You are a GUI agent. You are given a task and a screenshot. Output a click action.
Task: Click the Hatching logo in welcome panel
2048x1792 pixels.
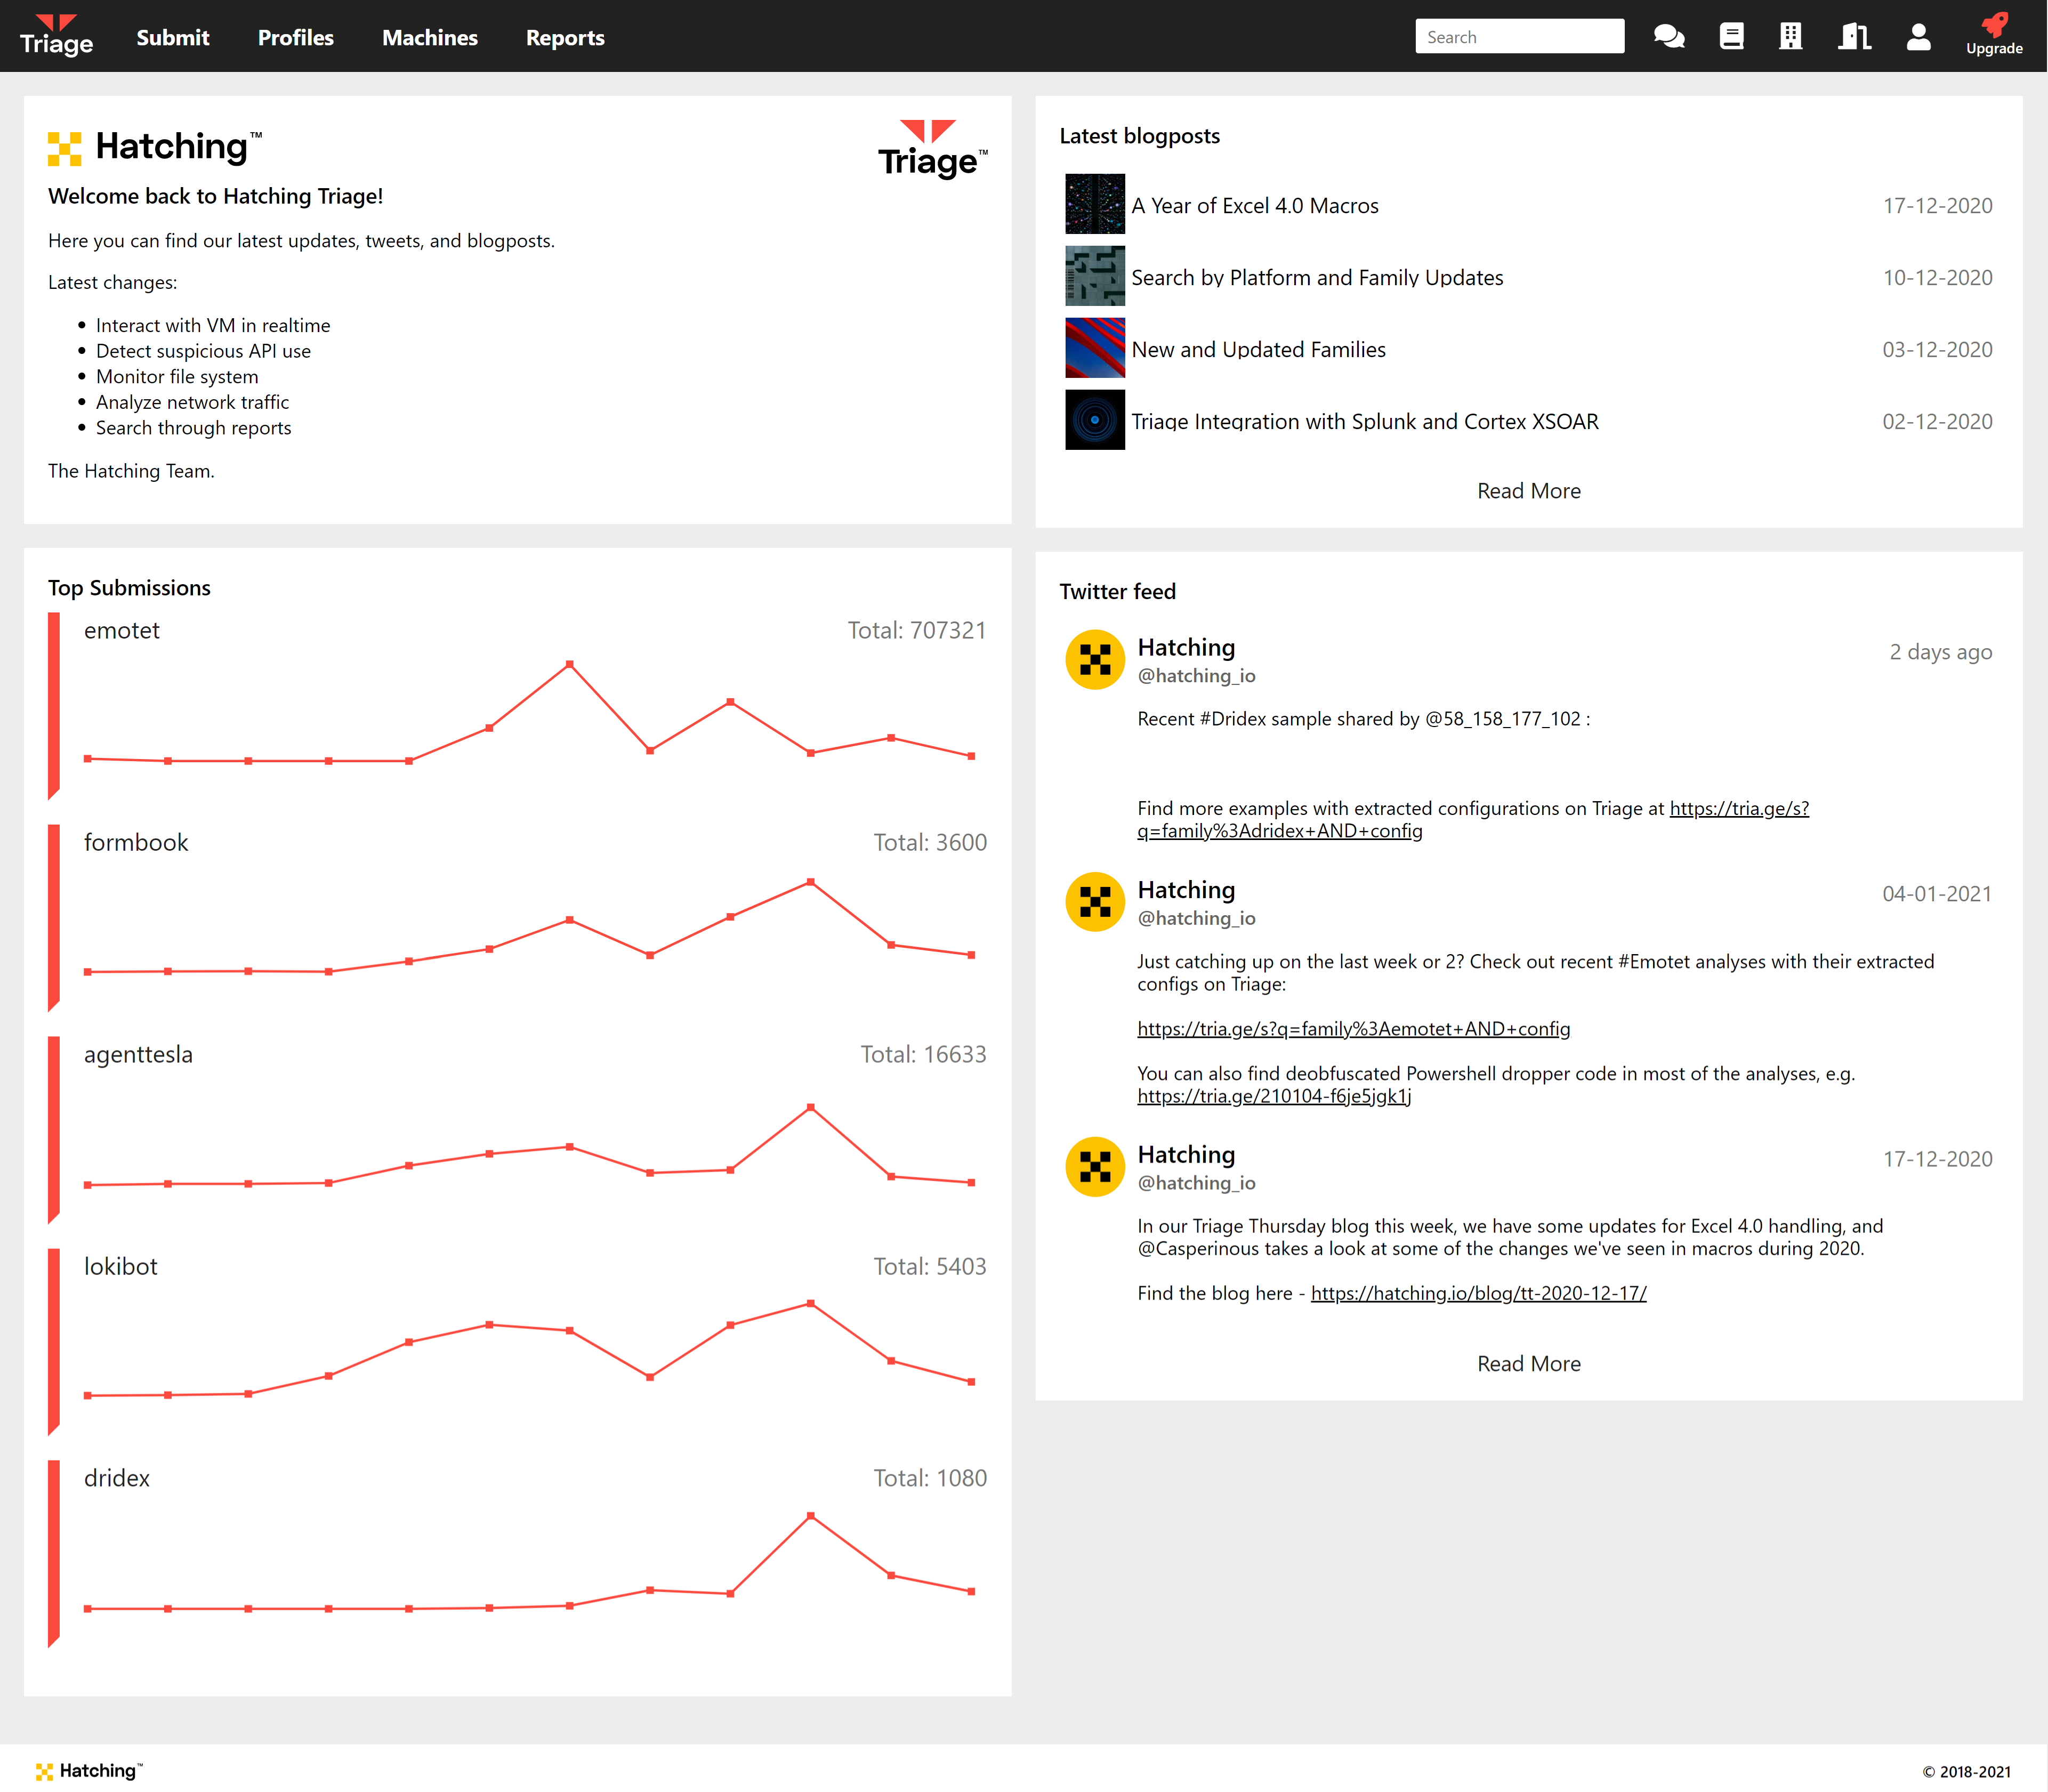(155, 147)
